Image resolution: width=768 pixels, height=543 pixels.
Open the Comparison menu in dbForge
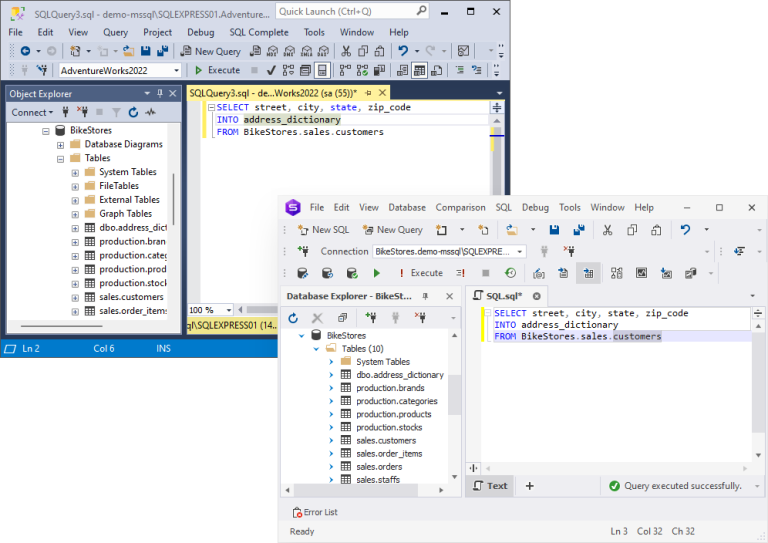460,208
